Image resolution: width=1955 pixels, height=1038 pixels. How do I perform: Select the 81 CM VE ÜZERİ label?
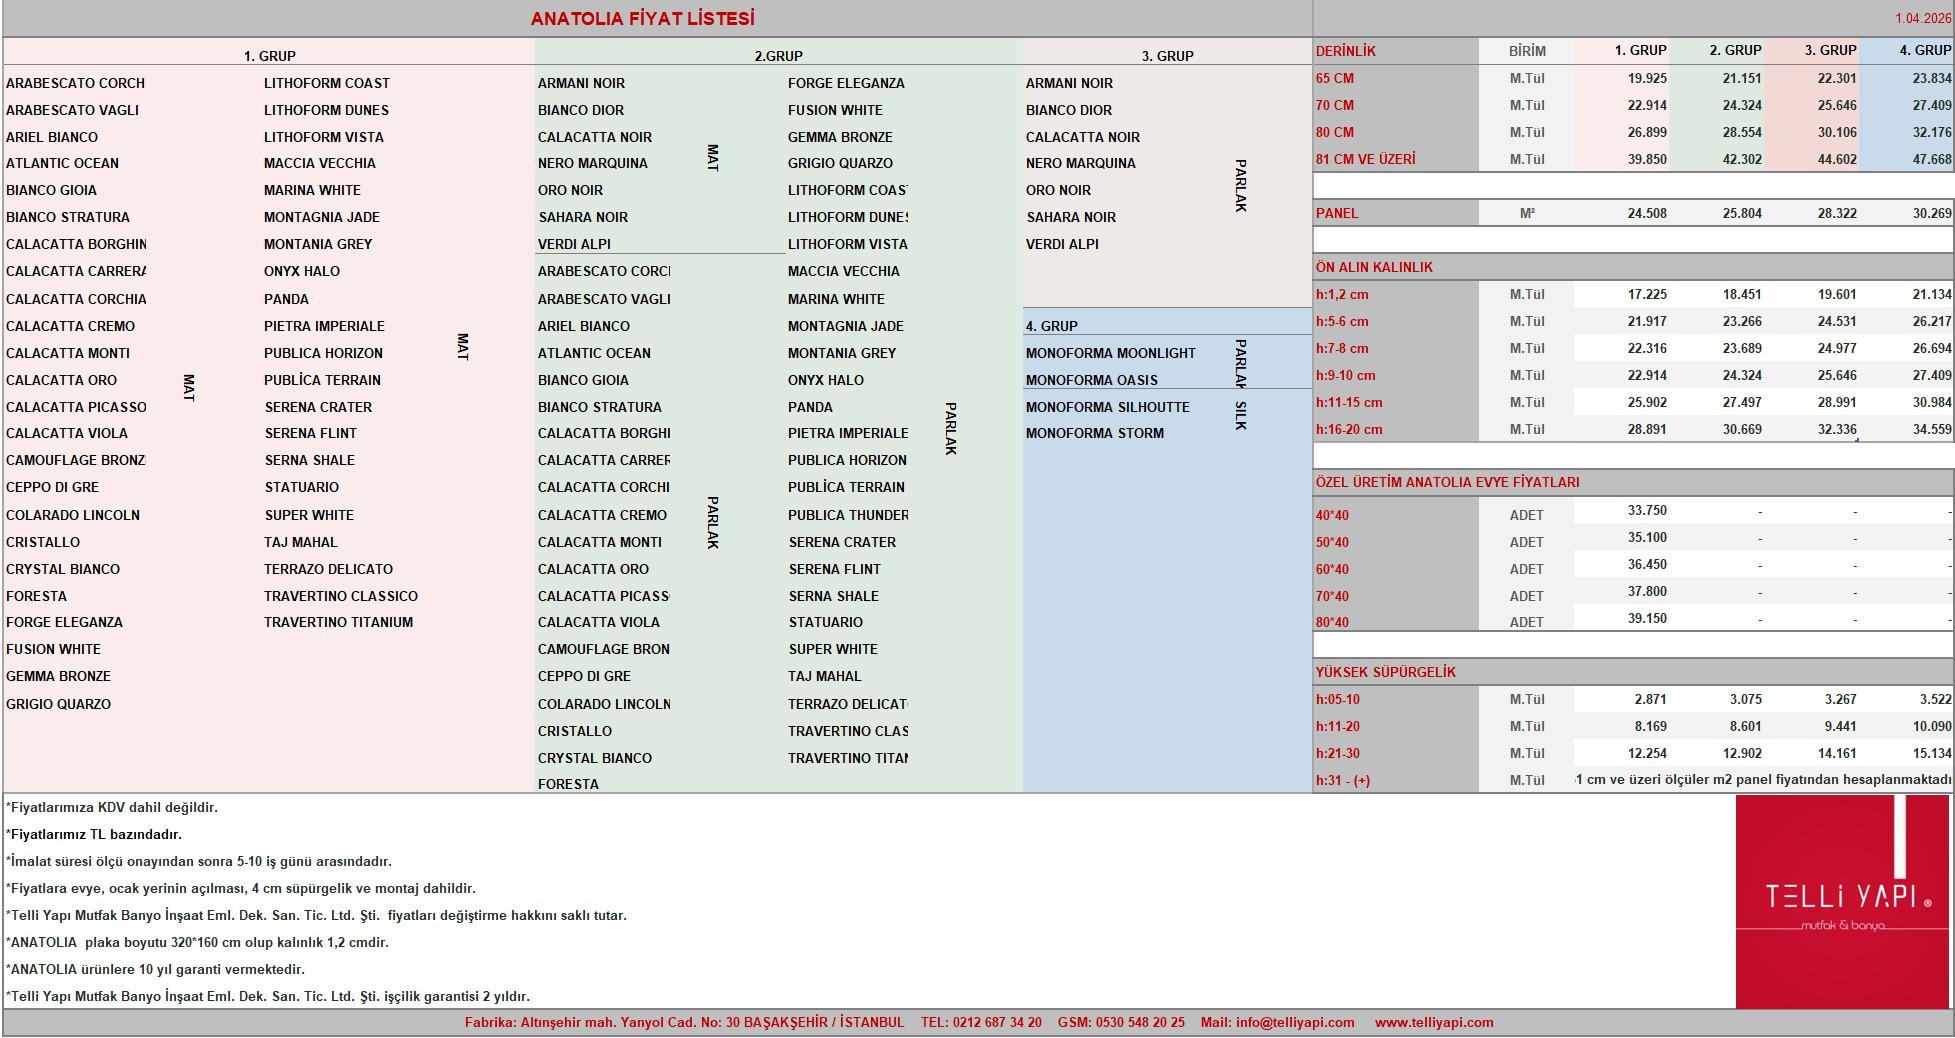[x=1366, y=159]
